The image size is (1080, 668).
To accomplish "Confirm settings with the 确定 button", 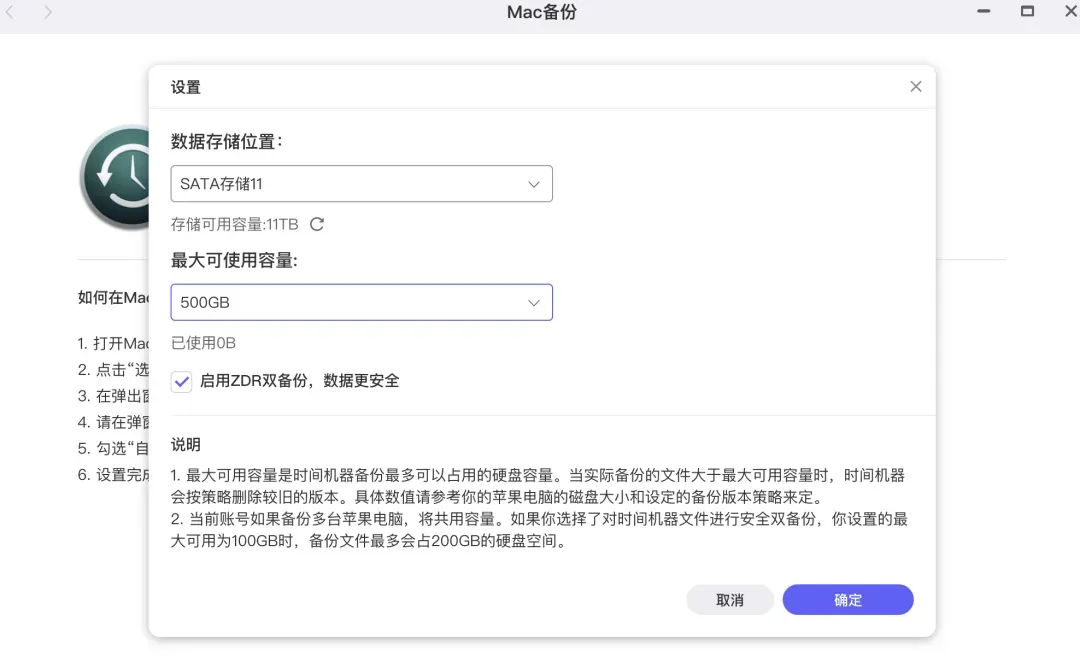I will [x=848, y=600].
